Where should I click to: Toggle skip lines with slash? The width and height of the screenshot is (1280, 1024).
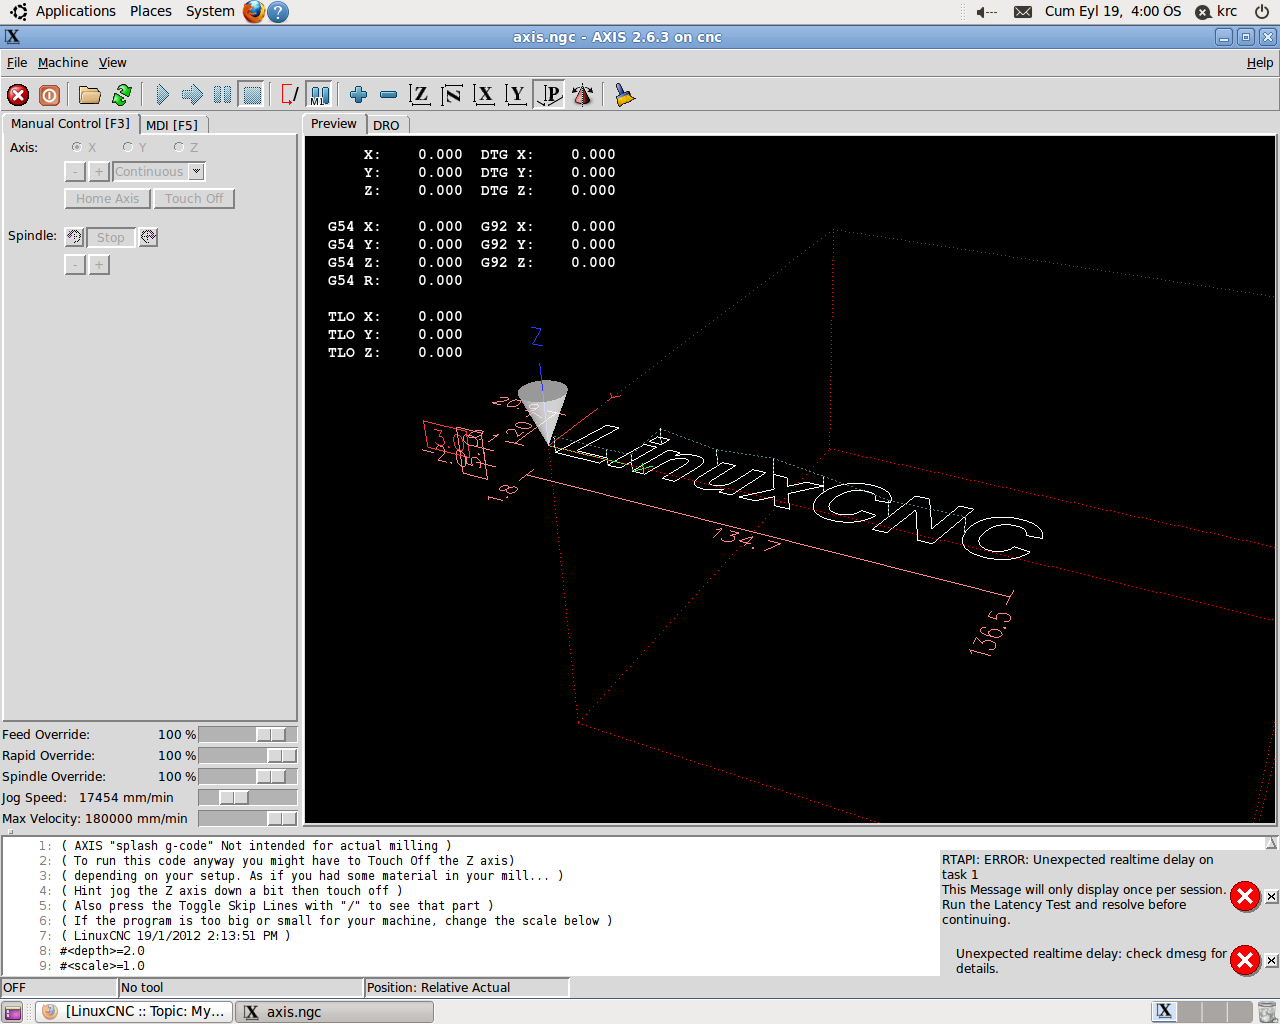point(289,95)
